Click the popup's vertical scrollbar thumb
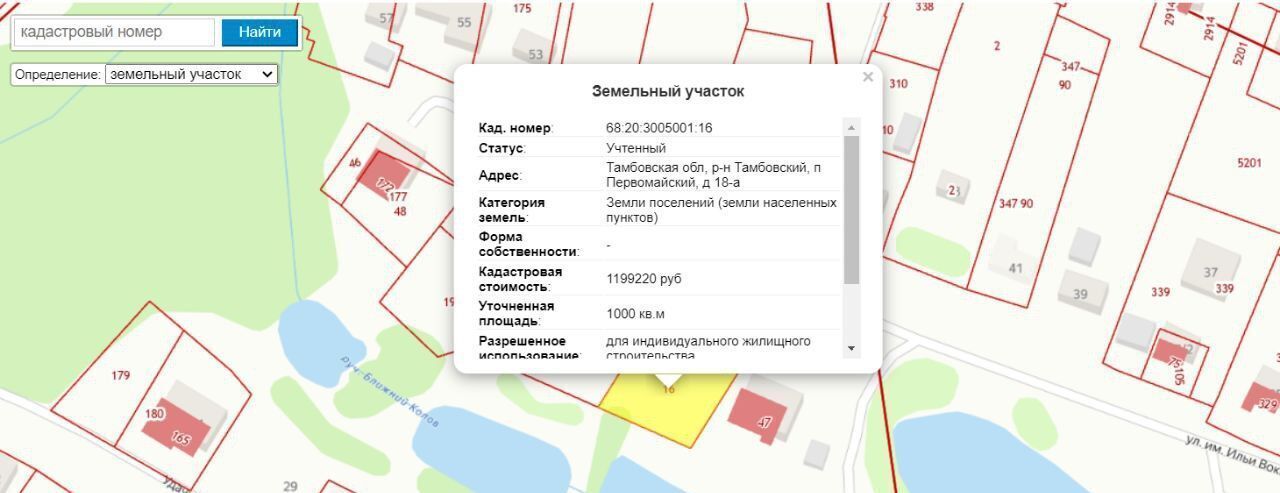Viewport: 1280px width, 493px height. [x=851, y=210]
